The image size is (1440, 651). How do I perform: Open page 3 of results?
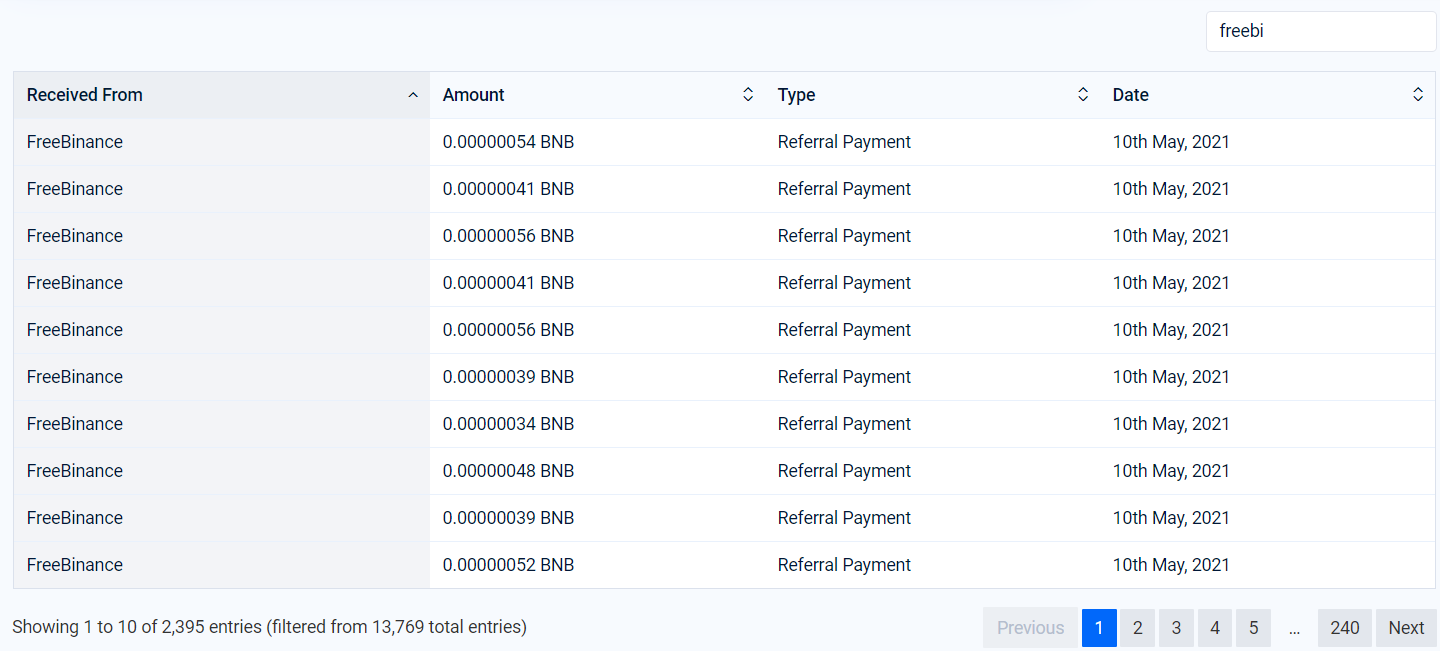(1176, 628)
